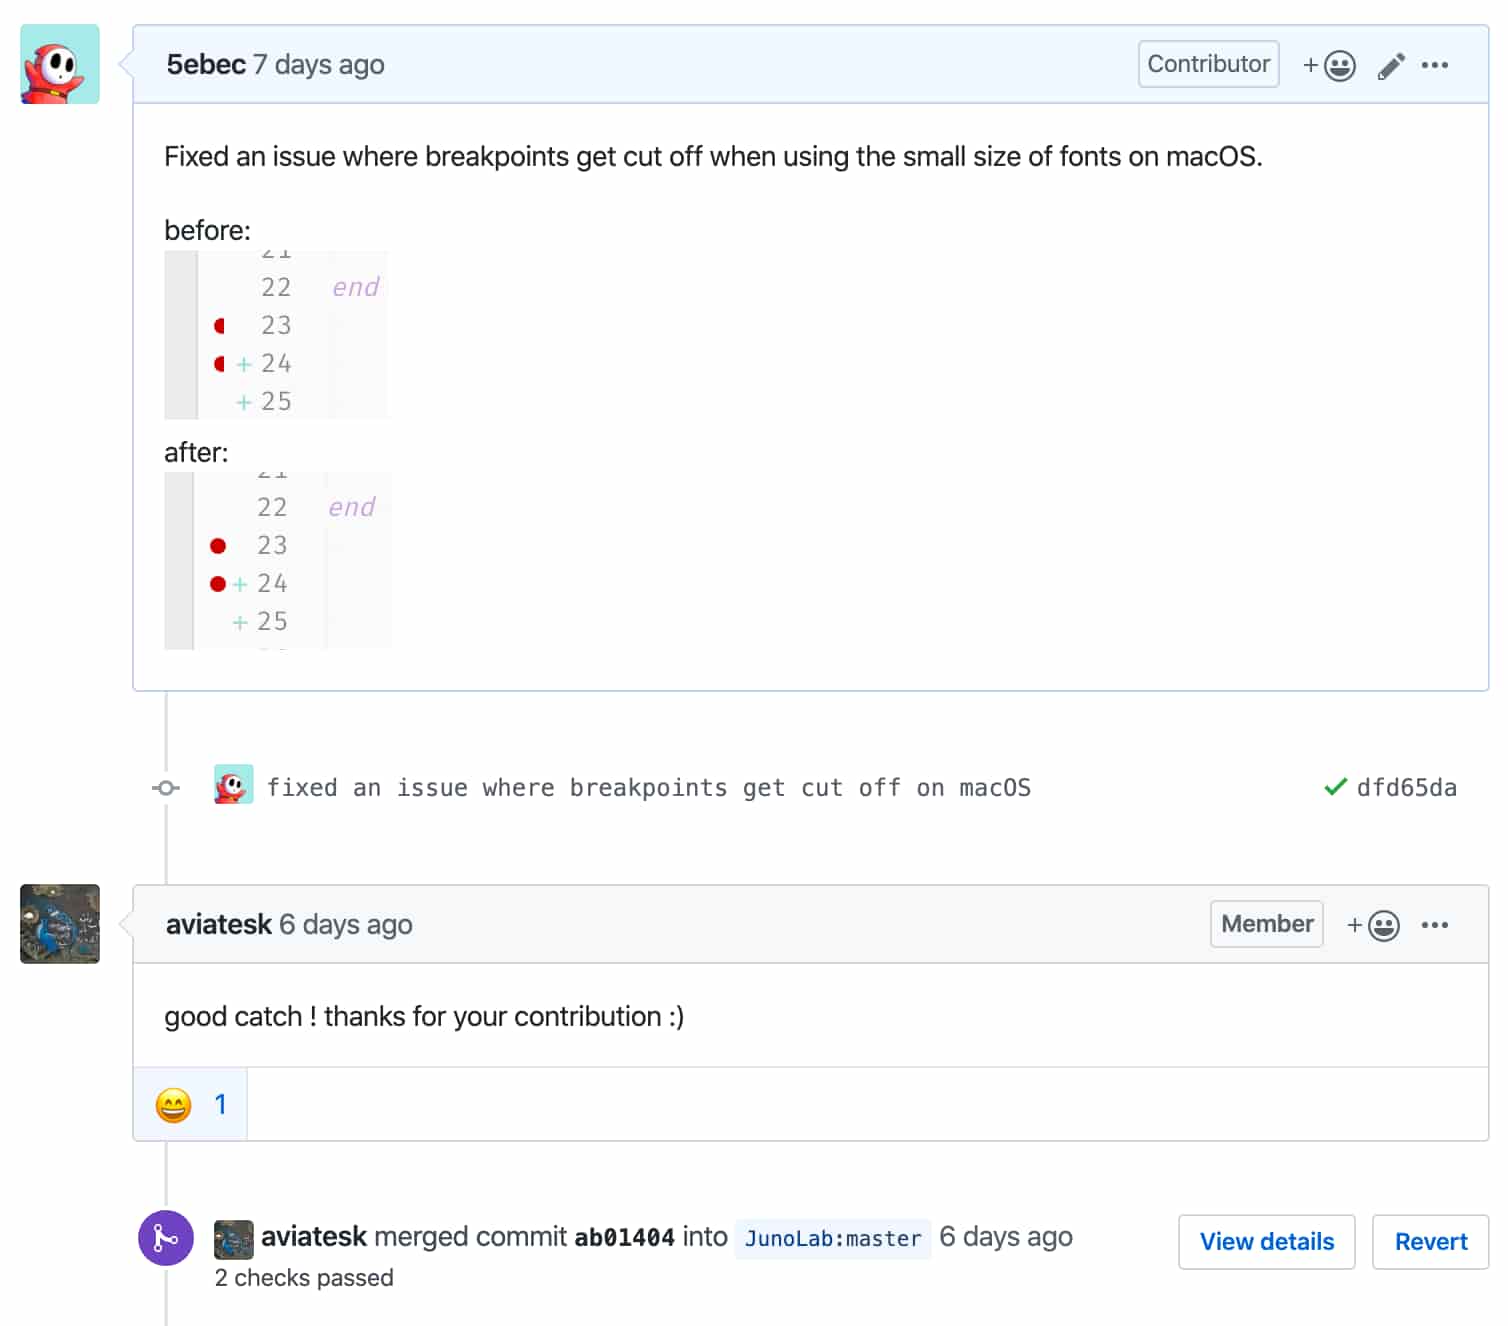Click the green check status icon
The image size is (1508, 1326).
(x=1335, y=787)
